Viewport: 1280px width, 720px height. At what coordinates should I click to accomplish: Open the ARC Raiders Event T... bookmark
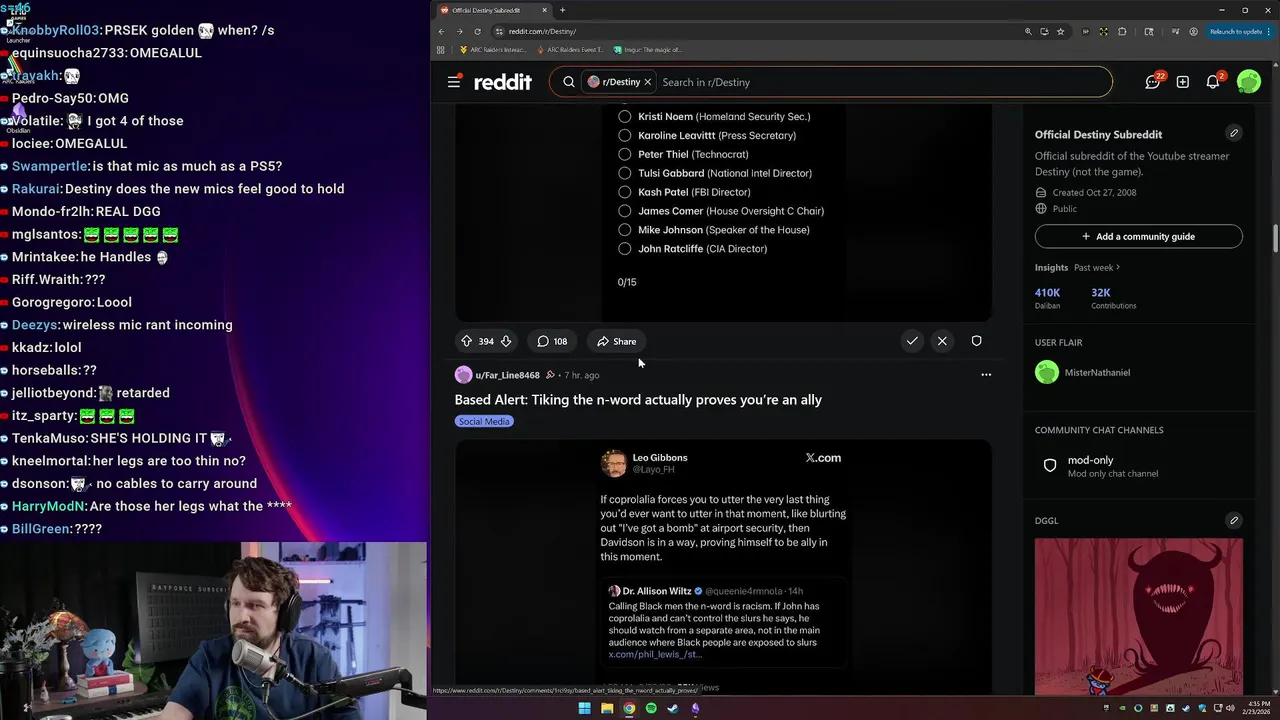click(x=570, y=49)
